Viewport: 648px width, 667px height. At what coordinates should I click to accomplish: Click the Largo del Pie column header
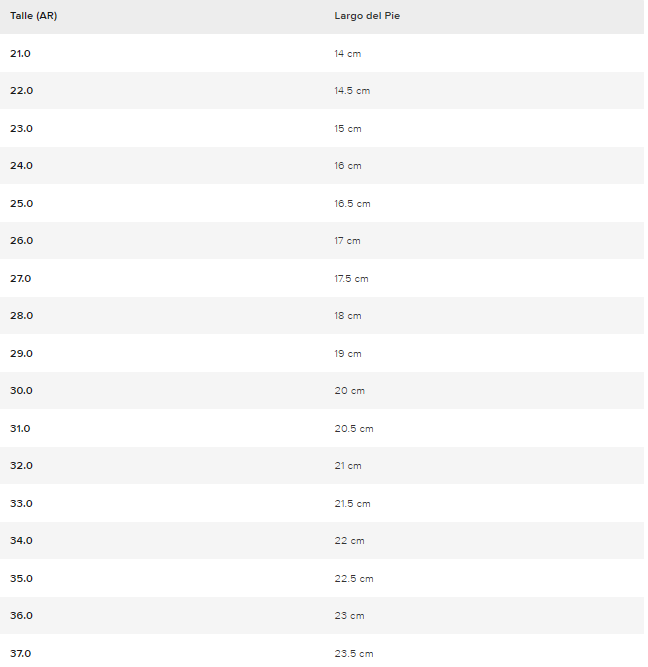pyautogui.click(x=367, y=16)
